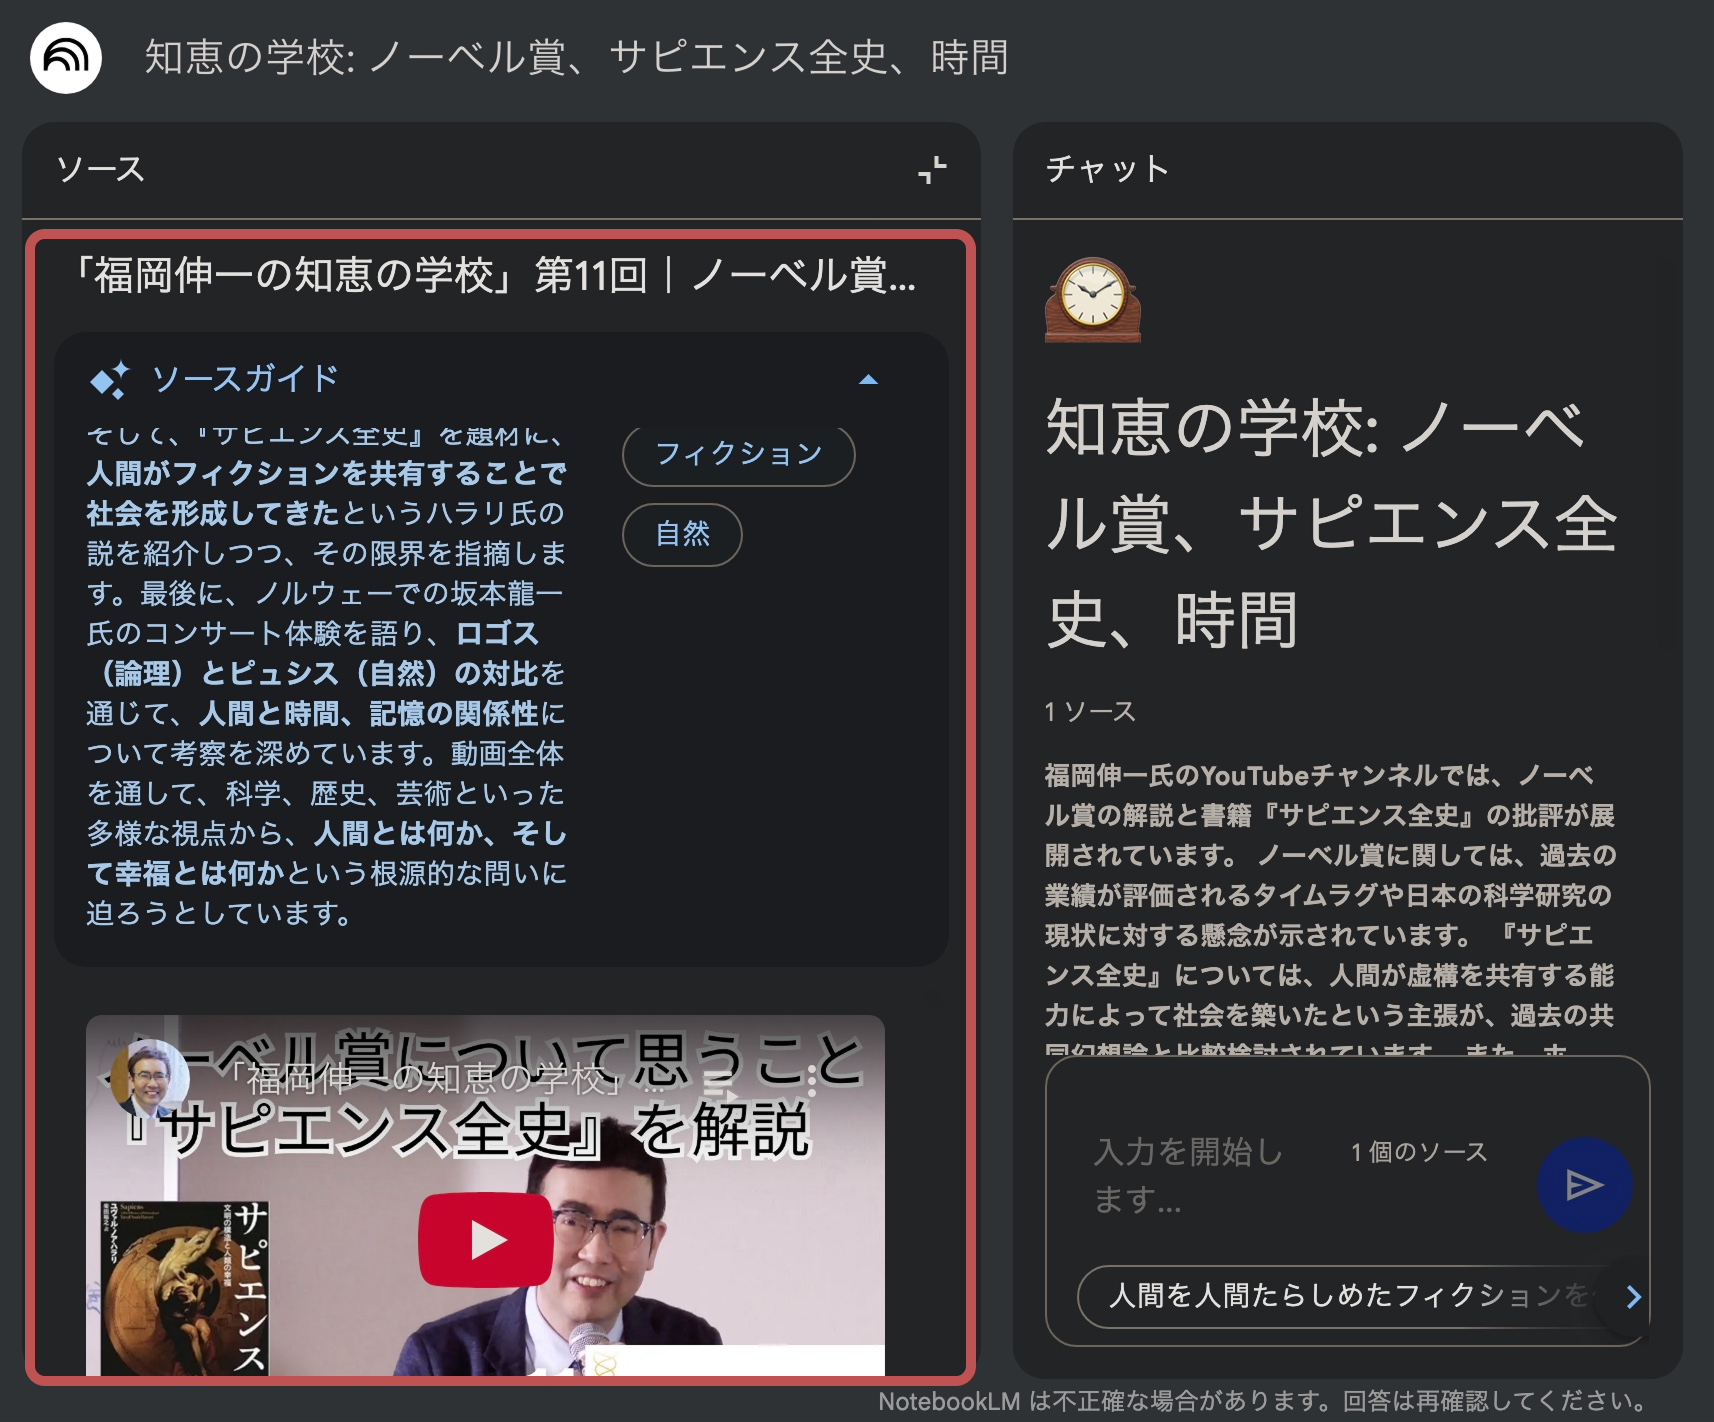Click the ソースガイド heading label
1714x1422 pixels.
tap(246, 379)
